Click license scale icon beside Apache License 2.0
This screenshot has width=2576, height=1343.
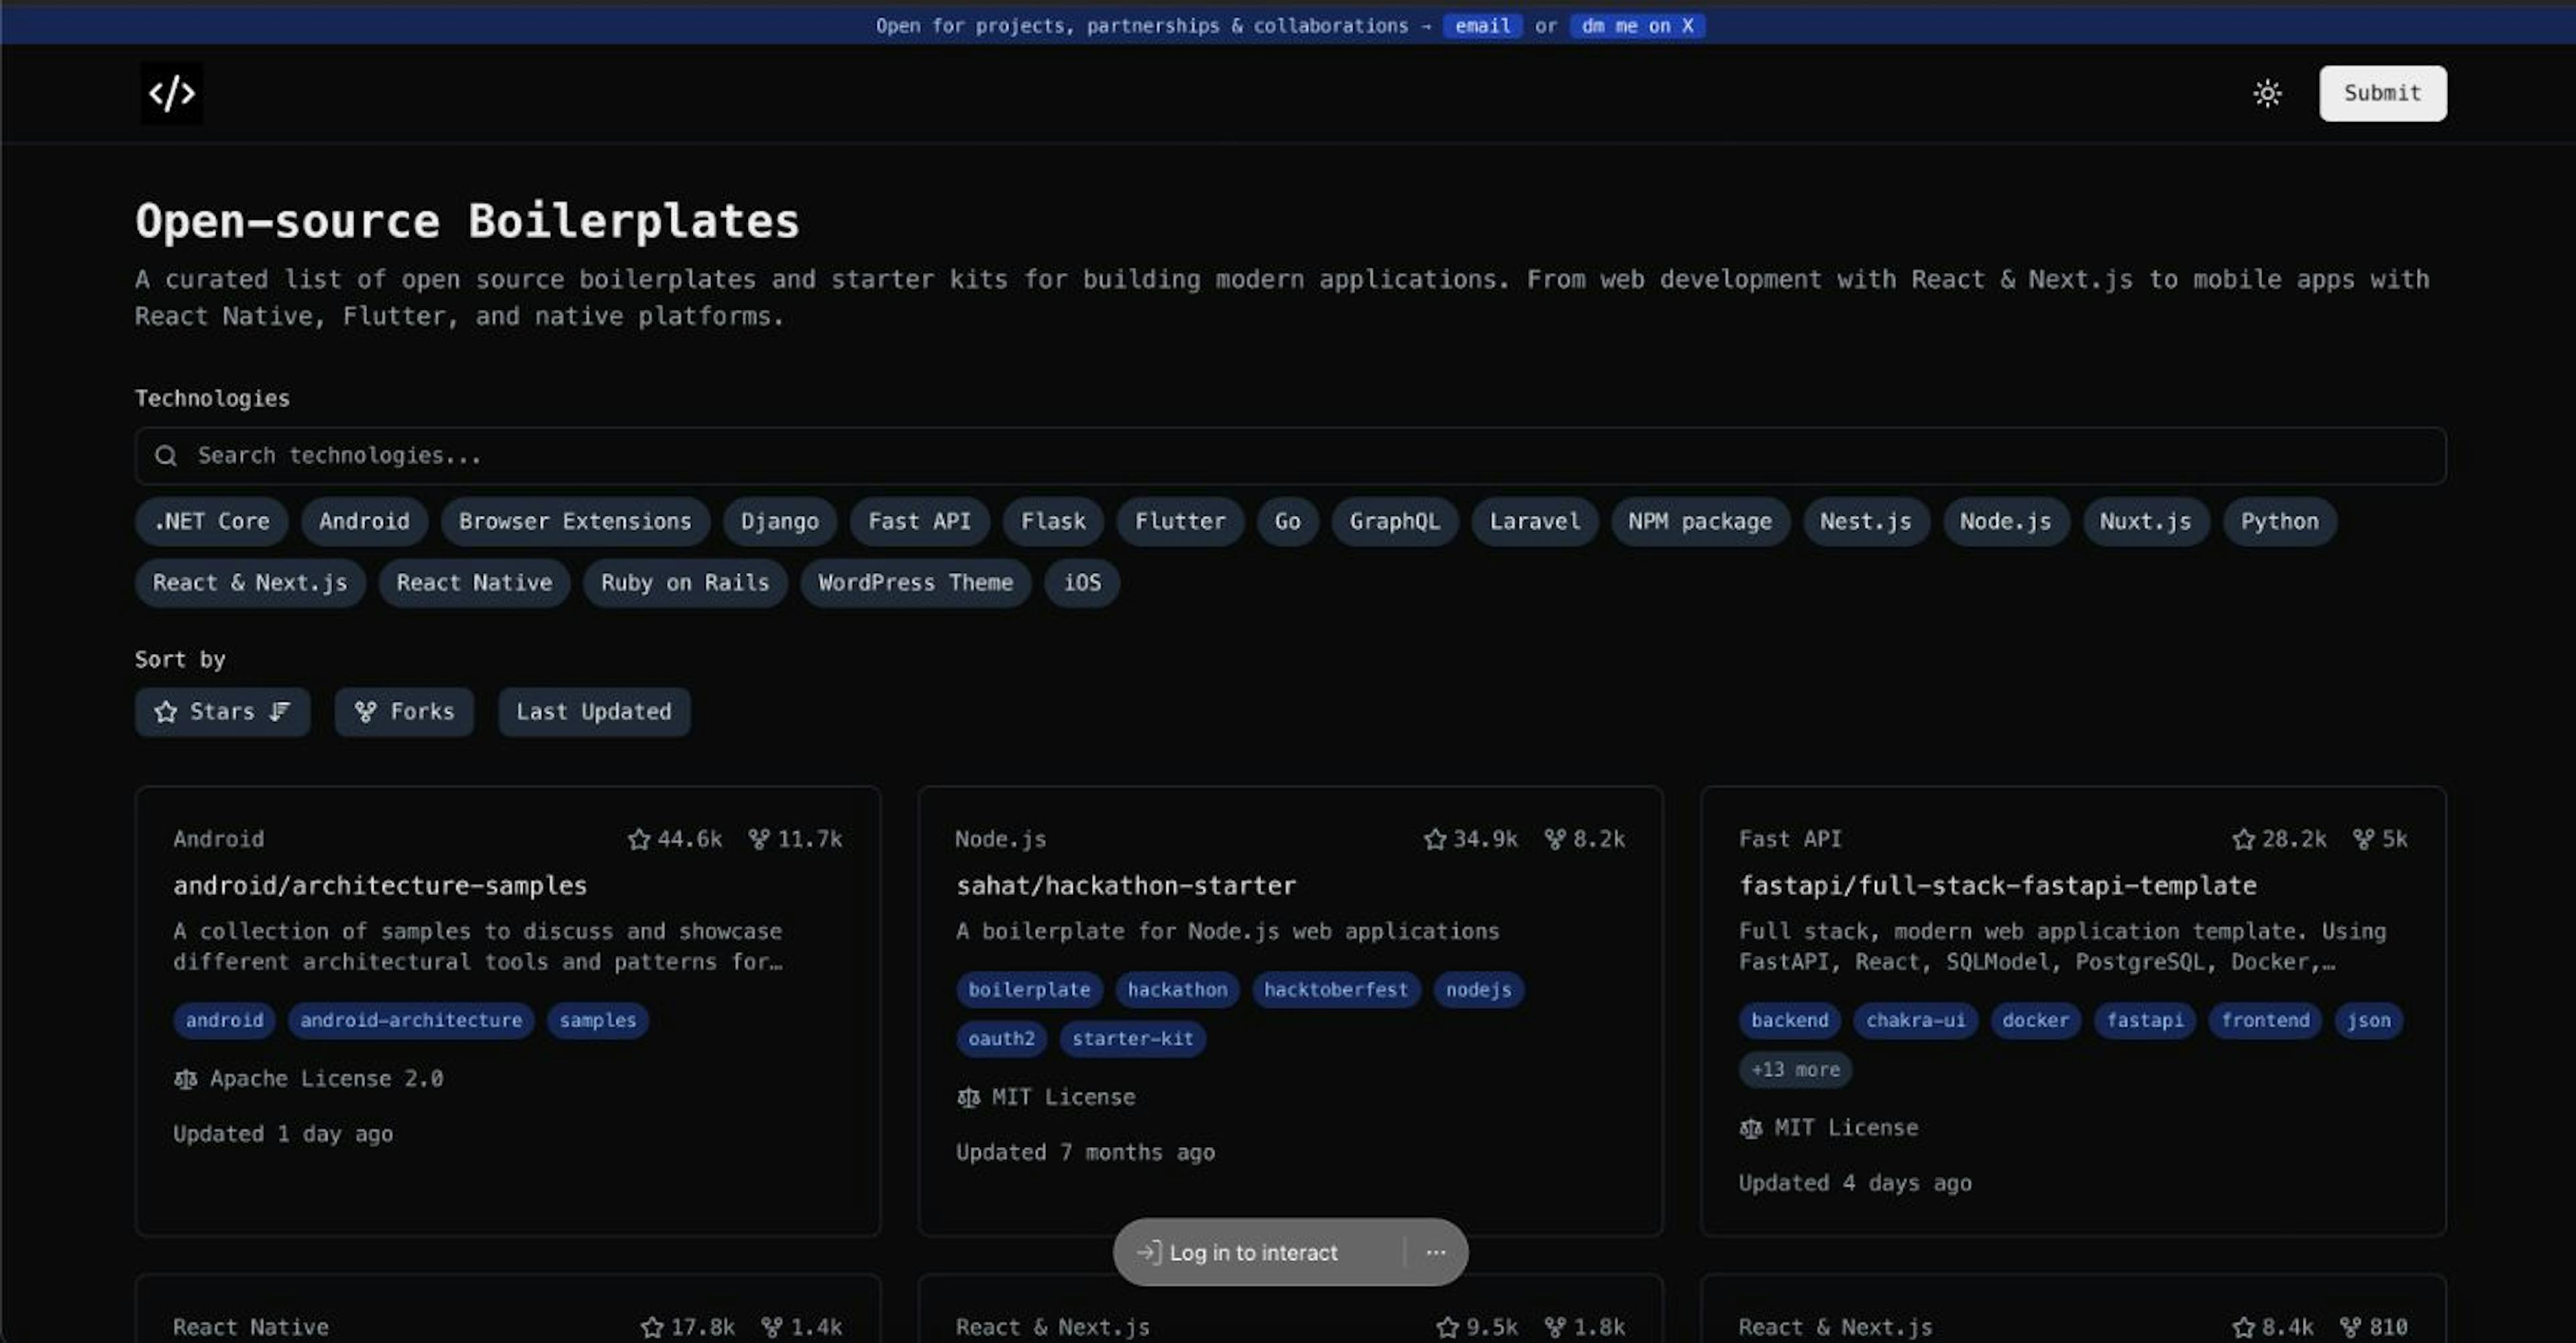coord(185,1079)
